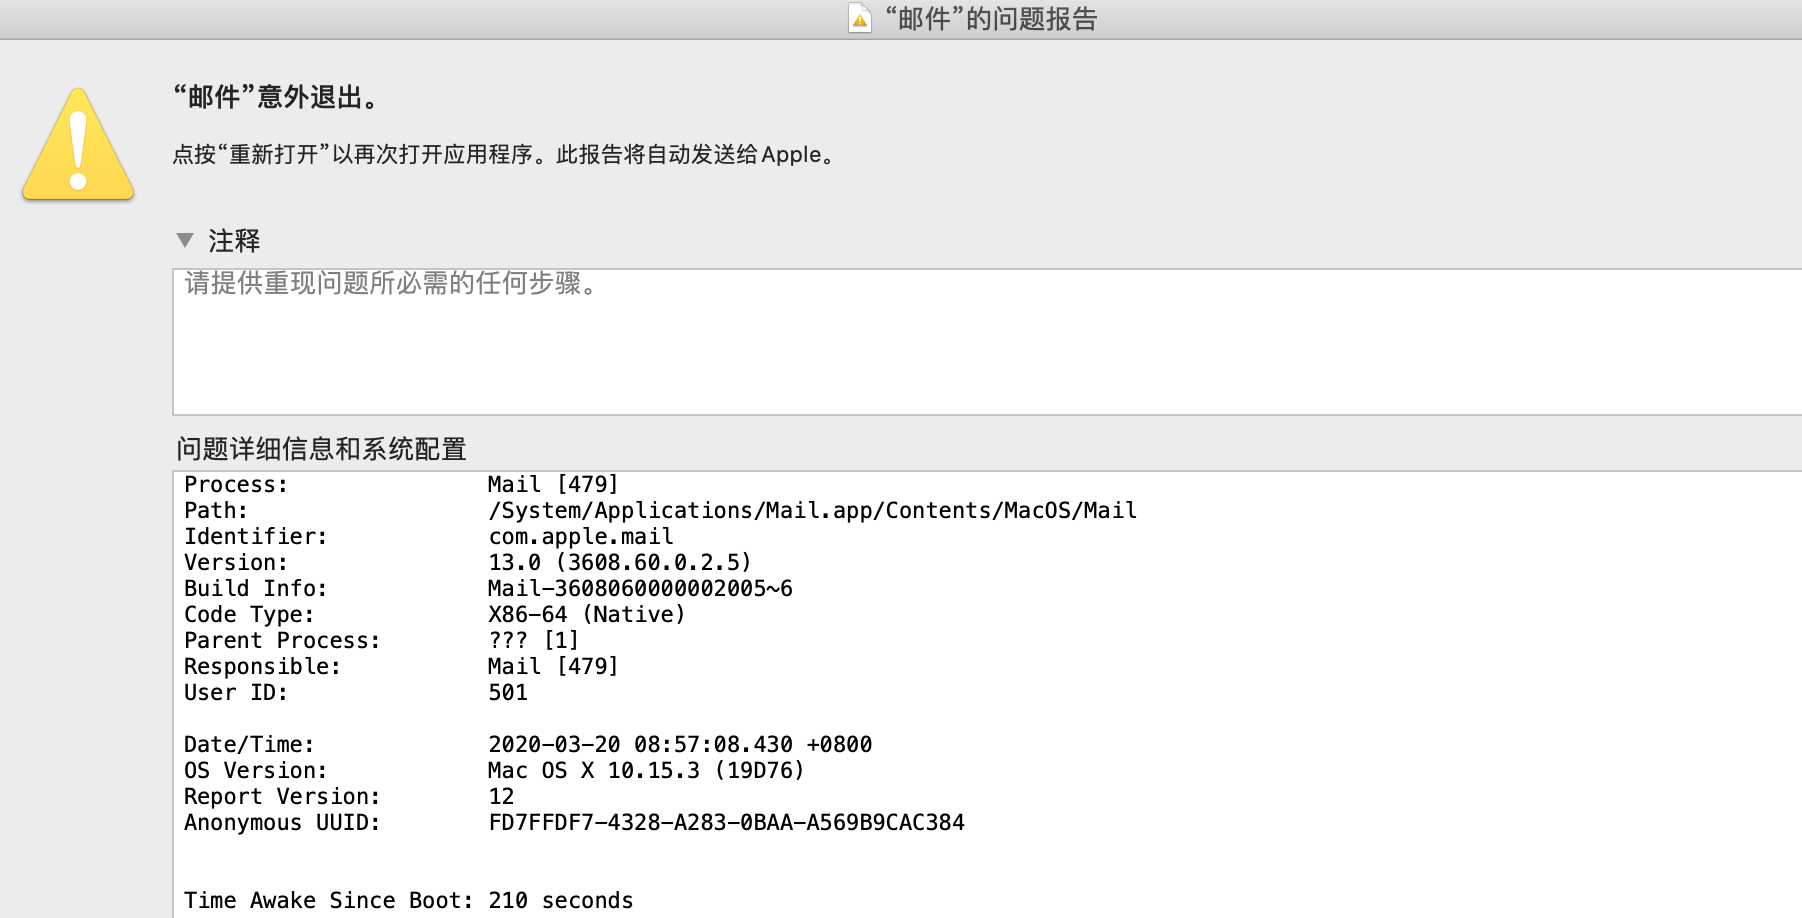
Task: Click the Build Info: field label
Action: [x=256, y=588]
